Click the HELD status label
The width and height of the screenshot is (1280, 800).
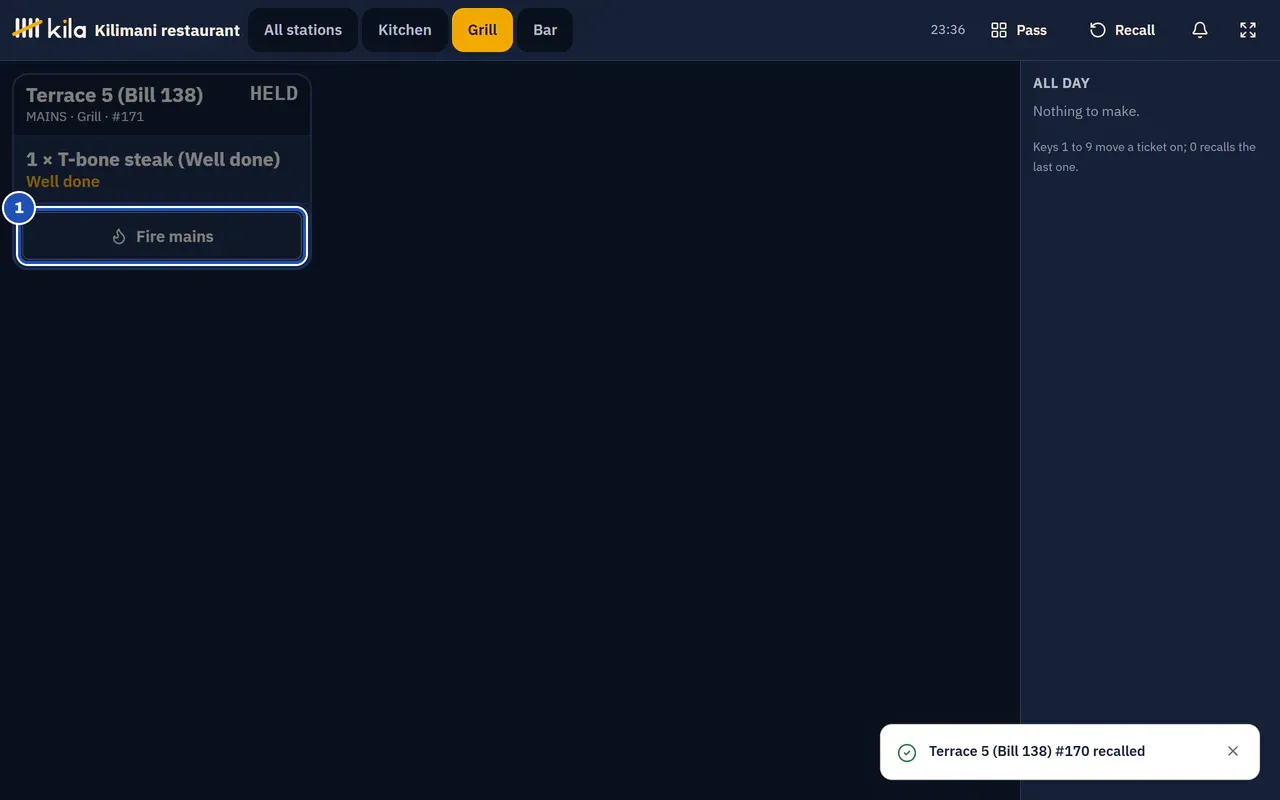274,93
